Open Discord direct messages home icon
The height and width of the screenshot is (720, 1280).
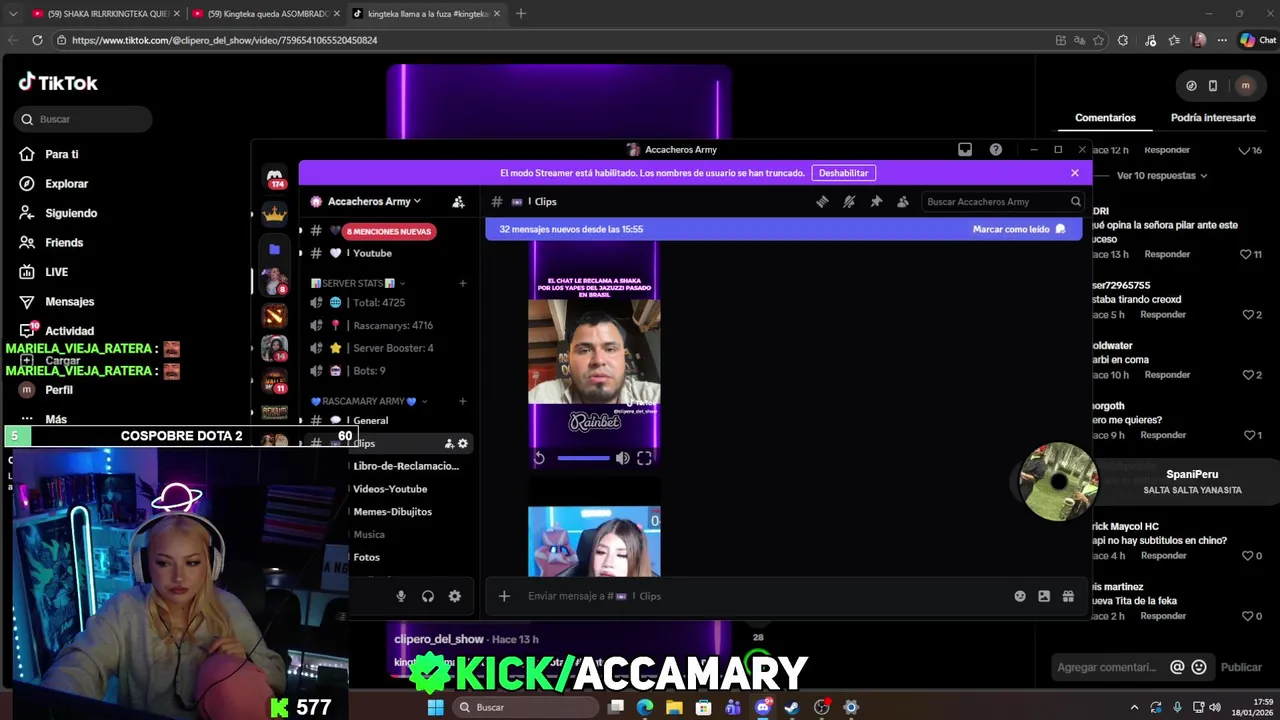point(275,177)
